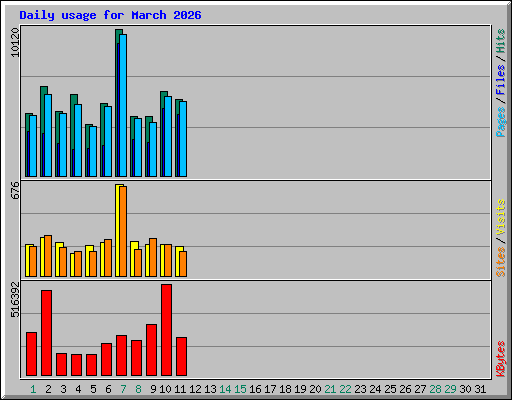The width and height of the screenshot is (512, 400).
Task: Click day label 27 on x-axis
Action: pos(420,389)
